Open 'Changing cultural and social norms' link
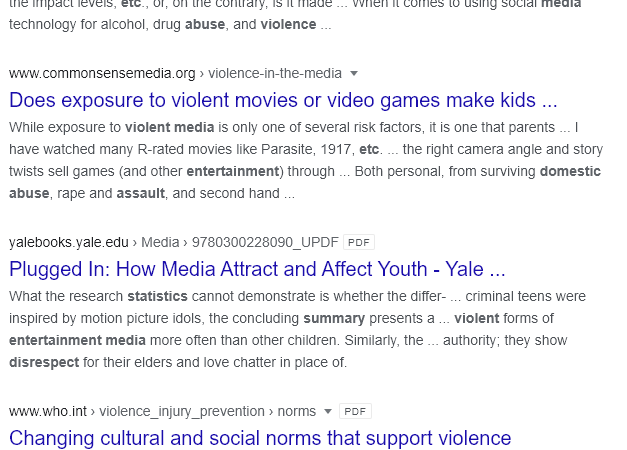This screenshot has height=450, width=627. [260, 438]
